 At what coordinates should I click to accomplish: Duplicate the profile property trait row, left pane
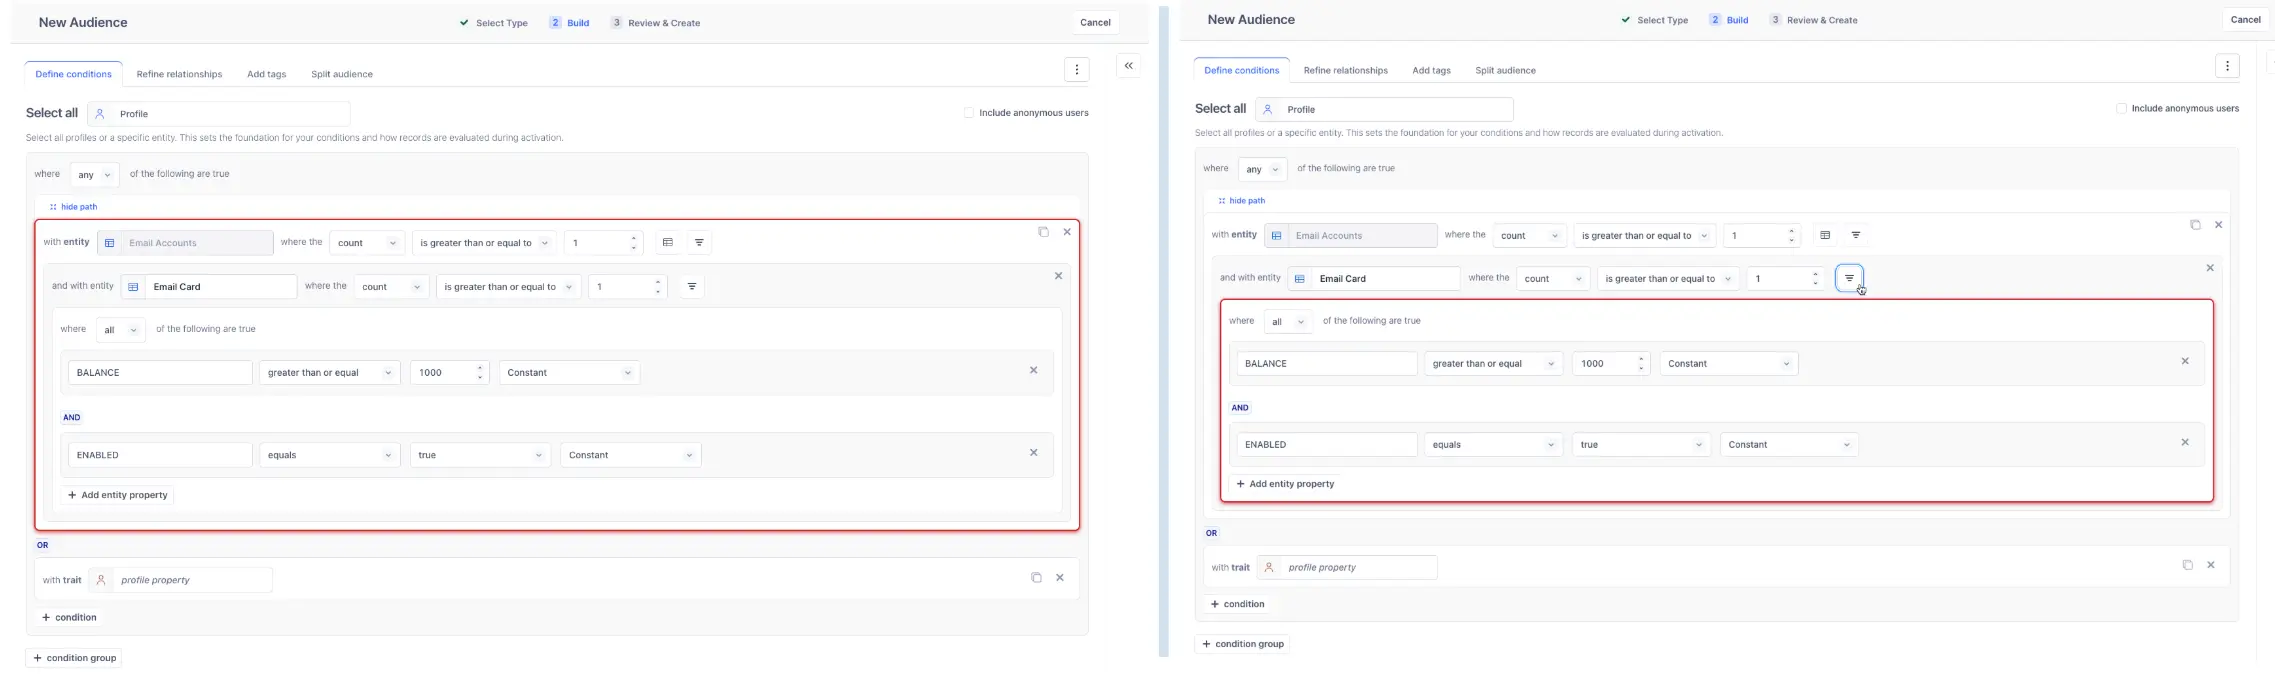pos(1036,577)
